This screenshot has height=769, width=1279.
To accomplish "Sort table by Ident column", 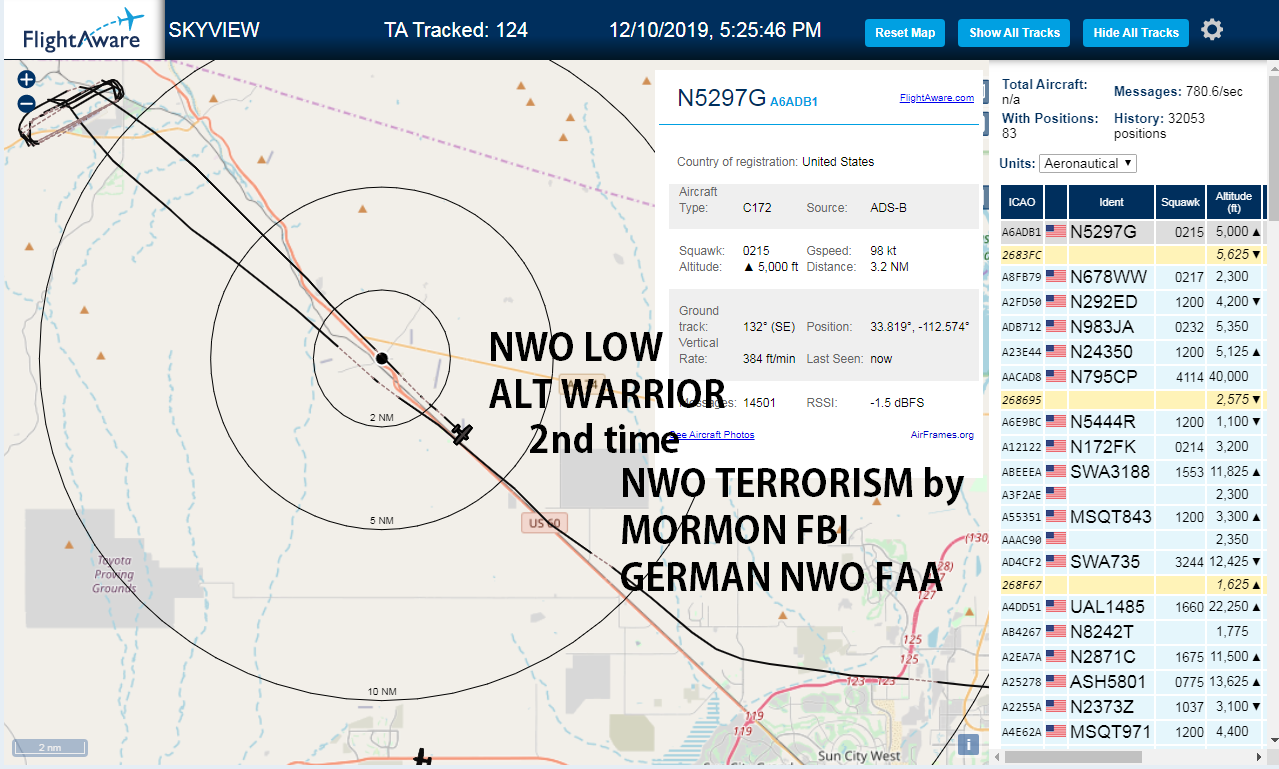I will [x=1111, y=202].
